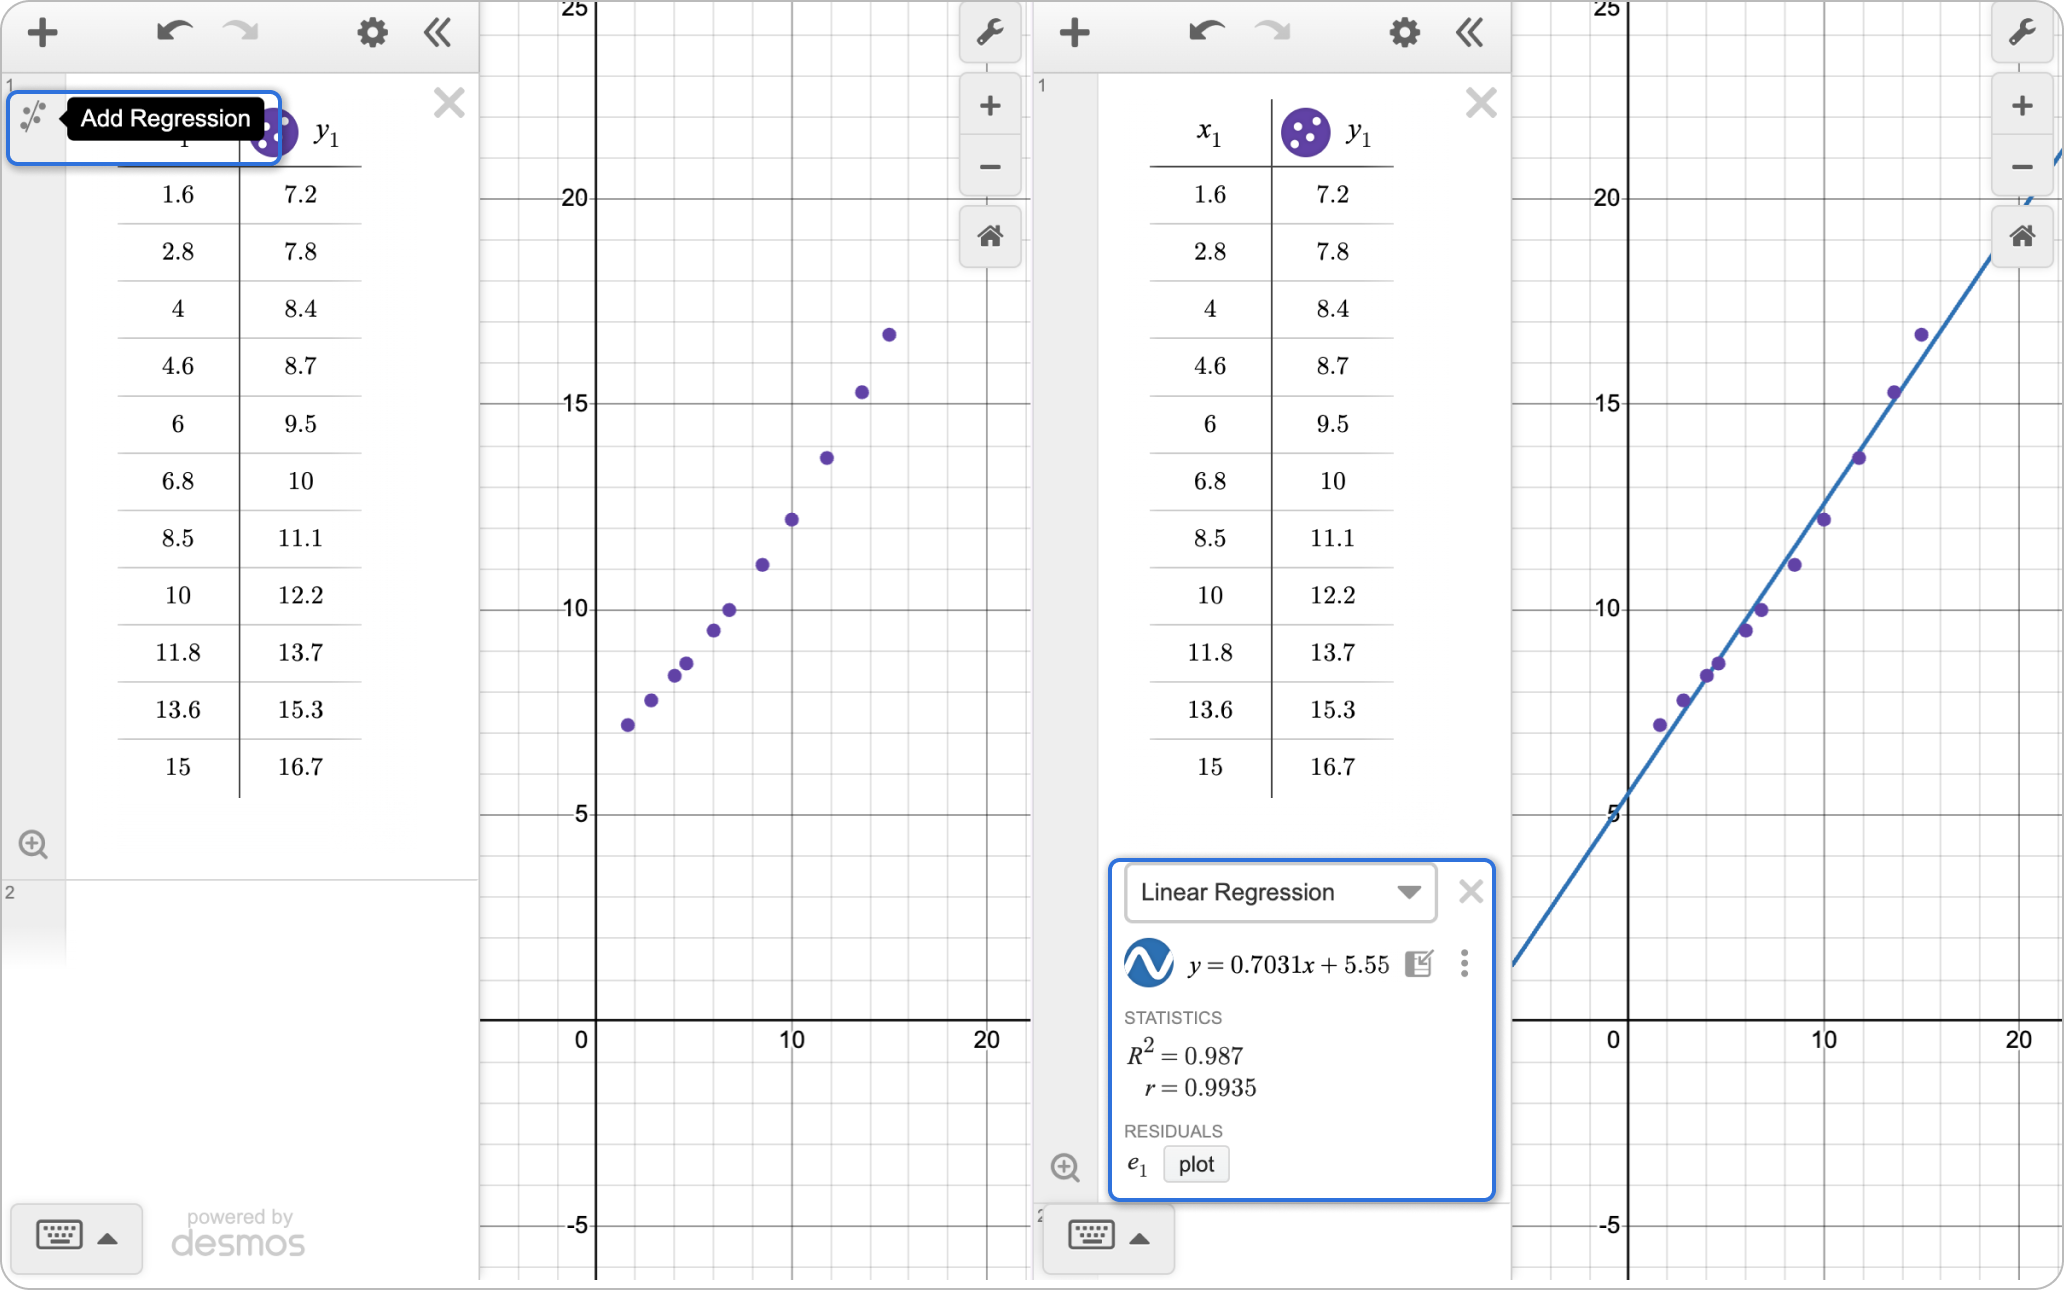Image resolution: width=2064 pixels, height=1290 pixels.
Task: Open Linear Regression type dropdown
Action: (x=1281, y=892)
